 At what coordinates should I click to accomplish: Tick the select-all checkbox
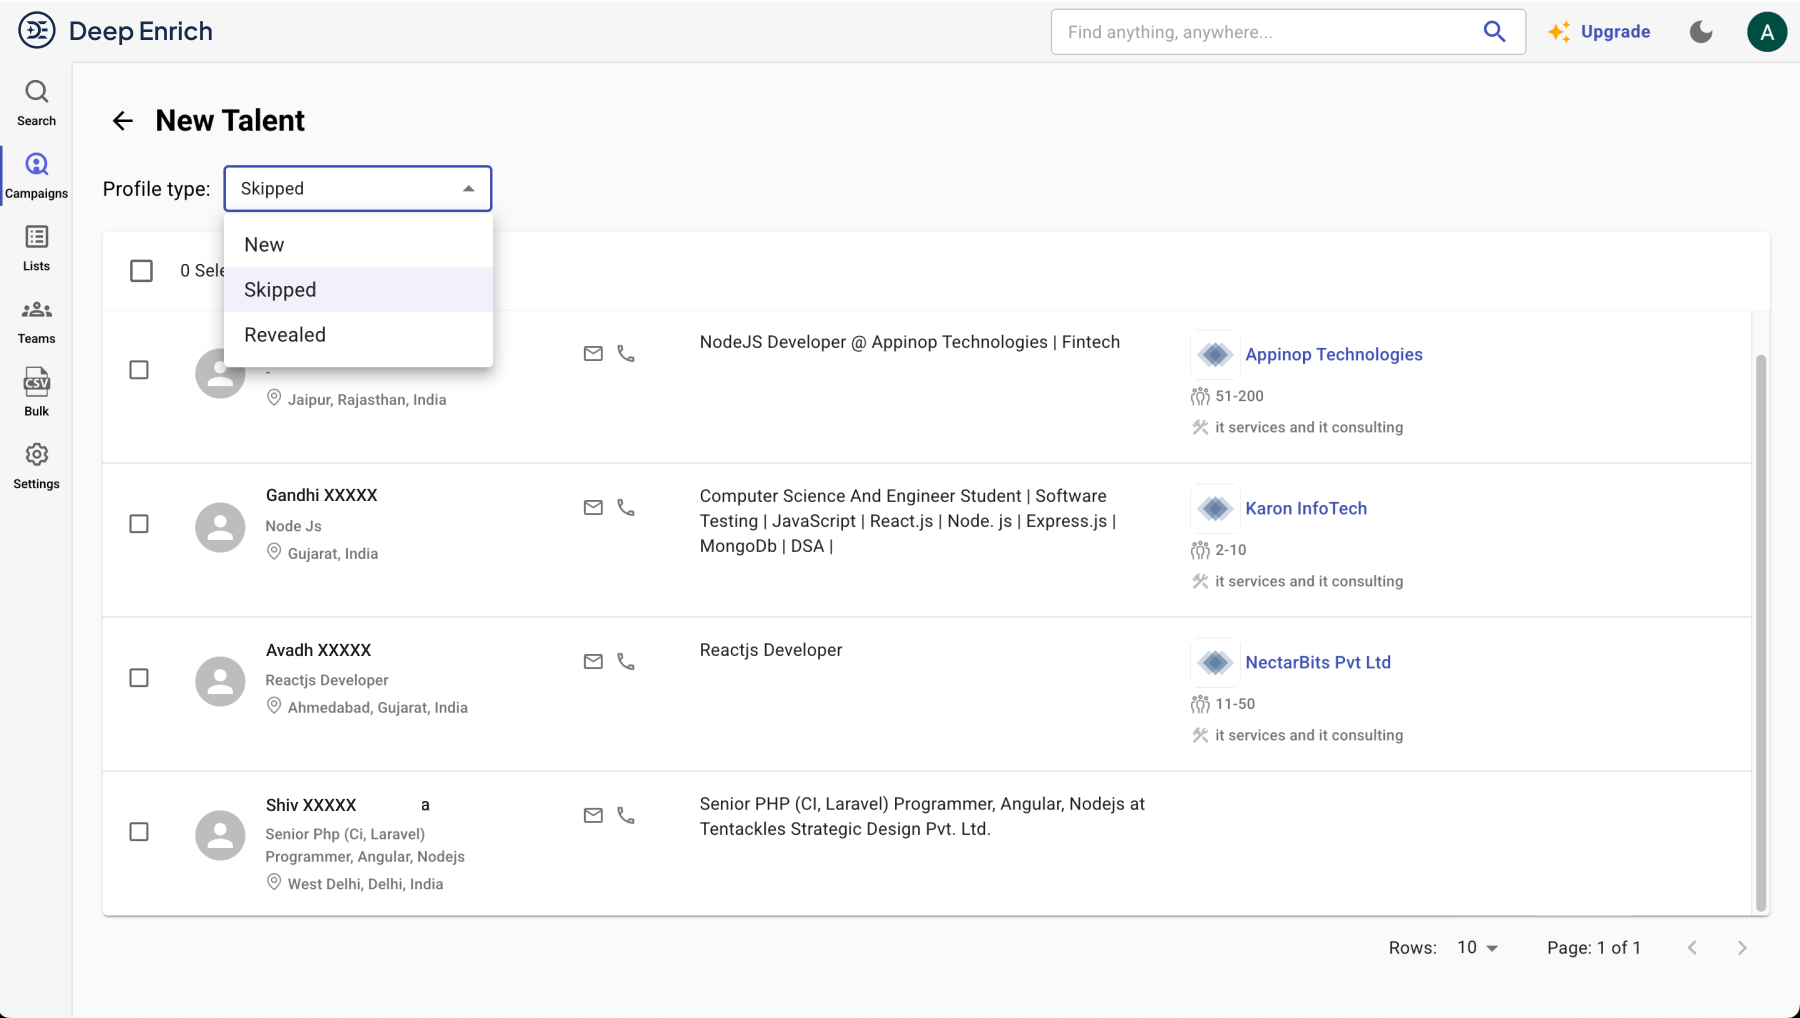click(141, 271)
